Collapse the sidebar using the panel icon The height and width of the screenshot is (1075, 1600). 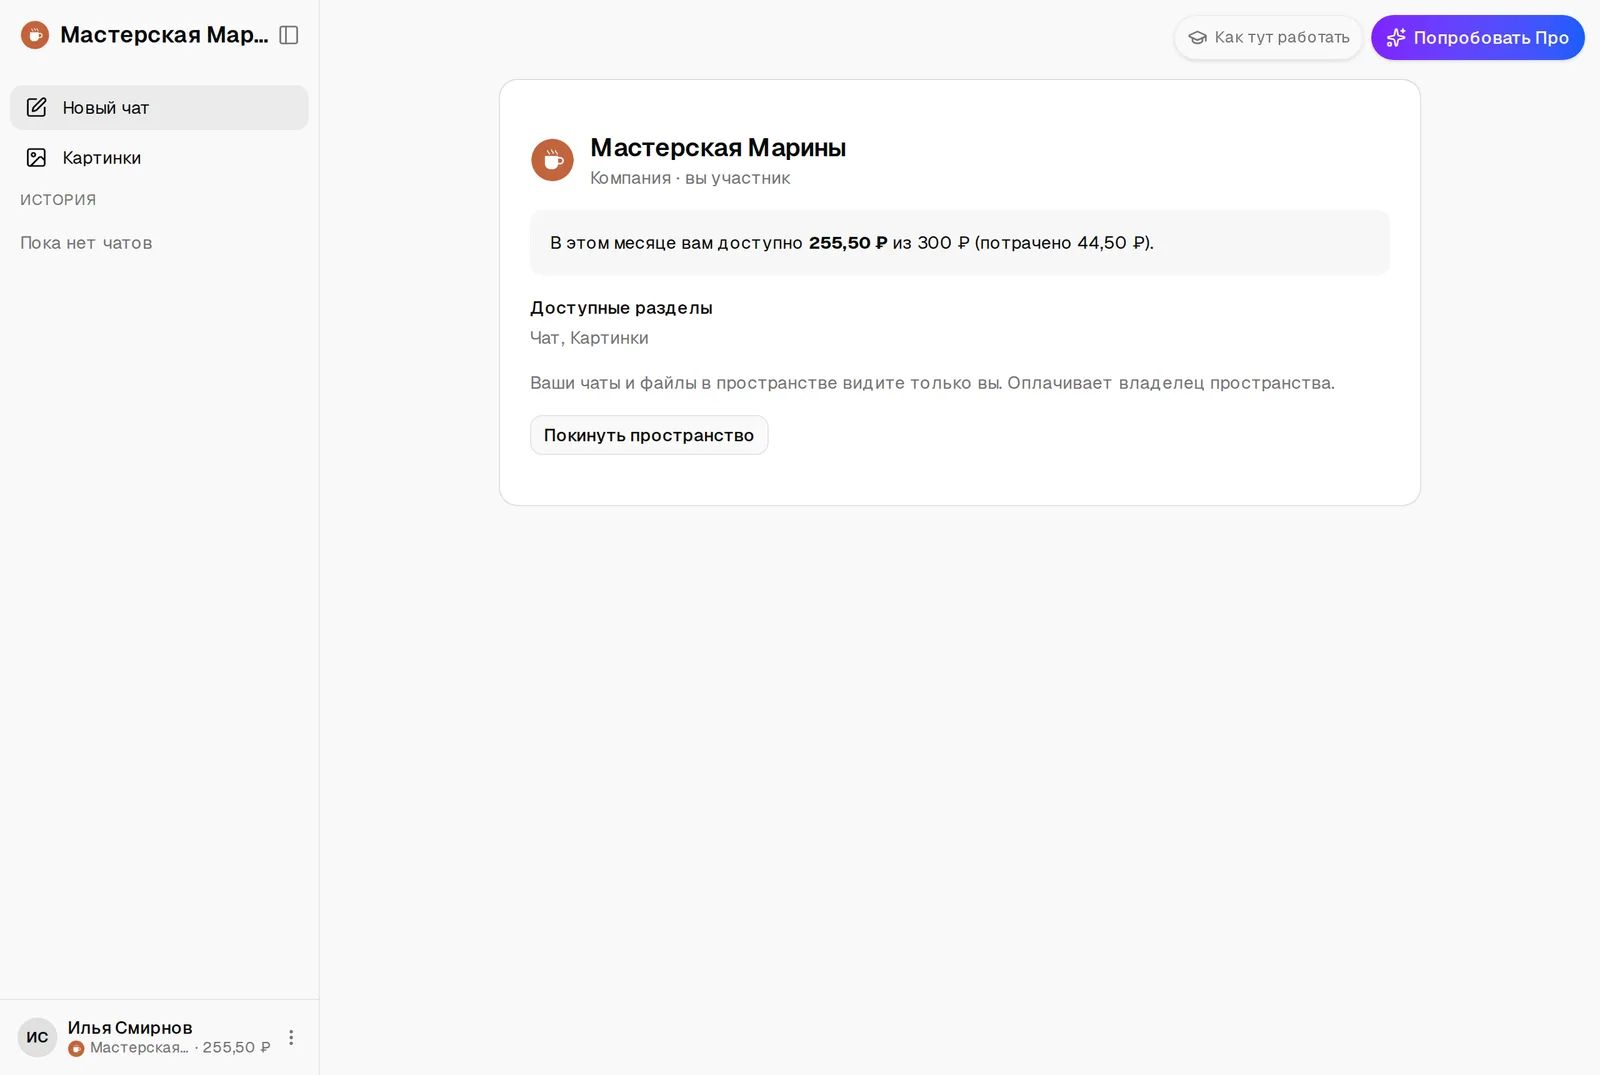(x=289, y=35)
